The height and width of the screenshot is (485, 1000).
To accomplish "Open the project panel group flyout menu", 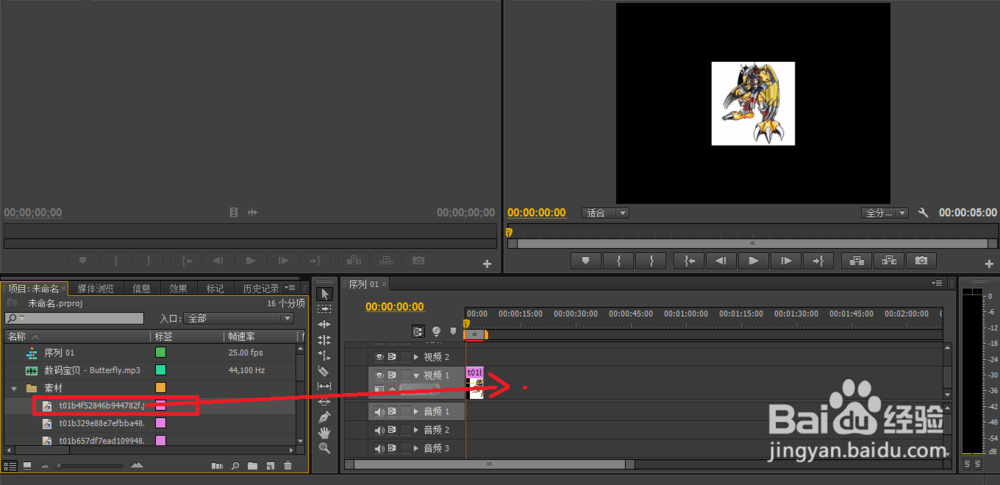I will (x=289, y=288).
